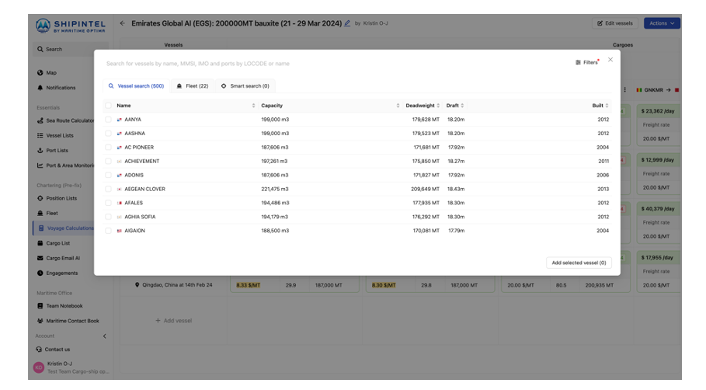Collapse the sidebar with chevron

[x=105, y=336]
